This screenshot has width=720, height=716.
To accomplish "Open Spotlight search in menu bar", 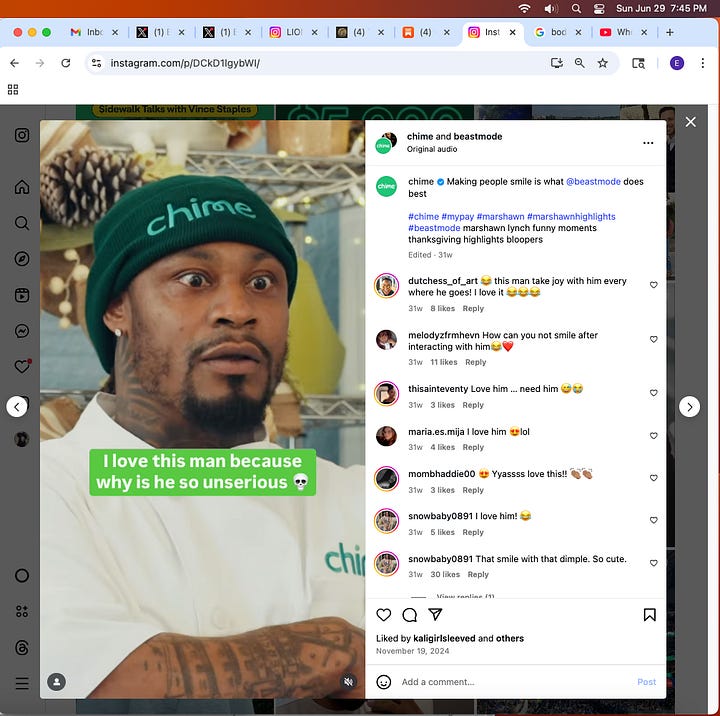I will pos(576,8).
